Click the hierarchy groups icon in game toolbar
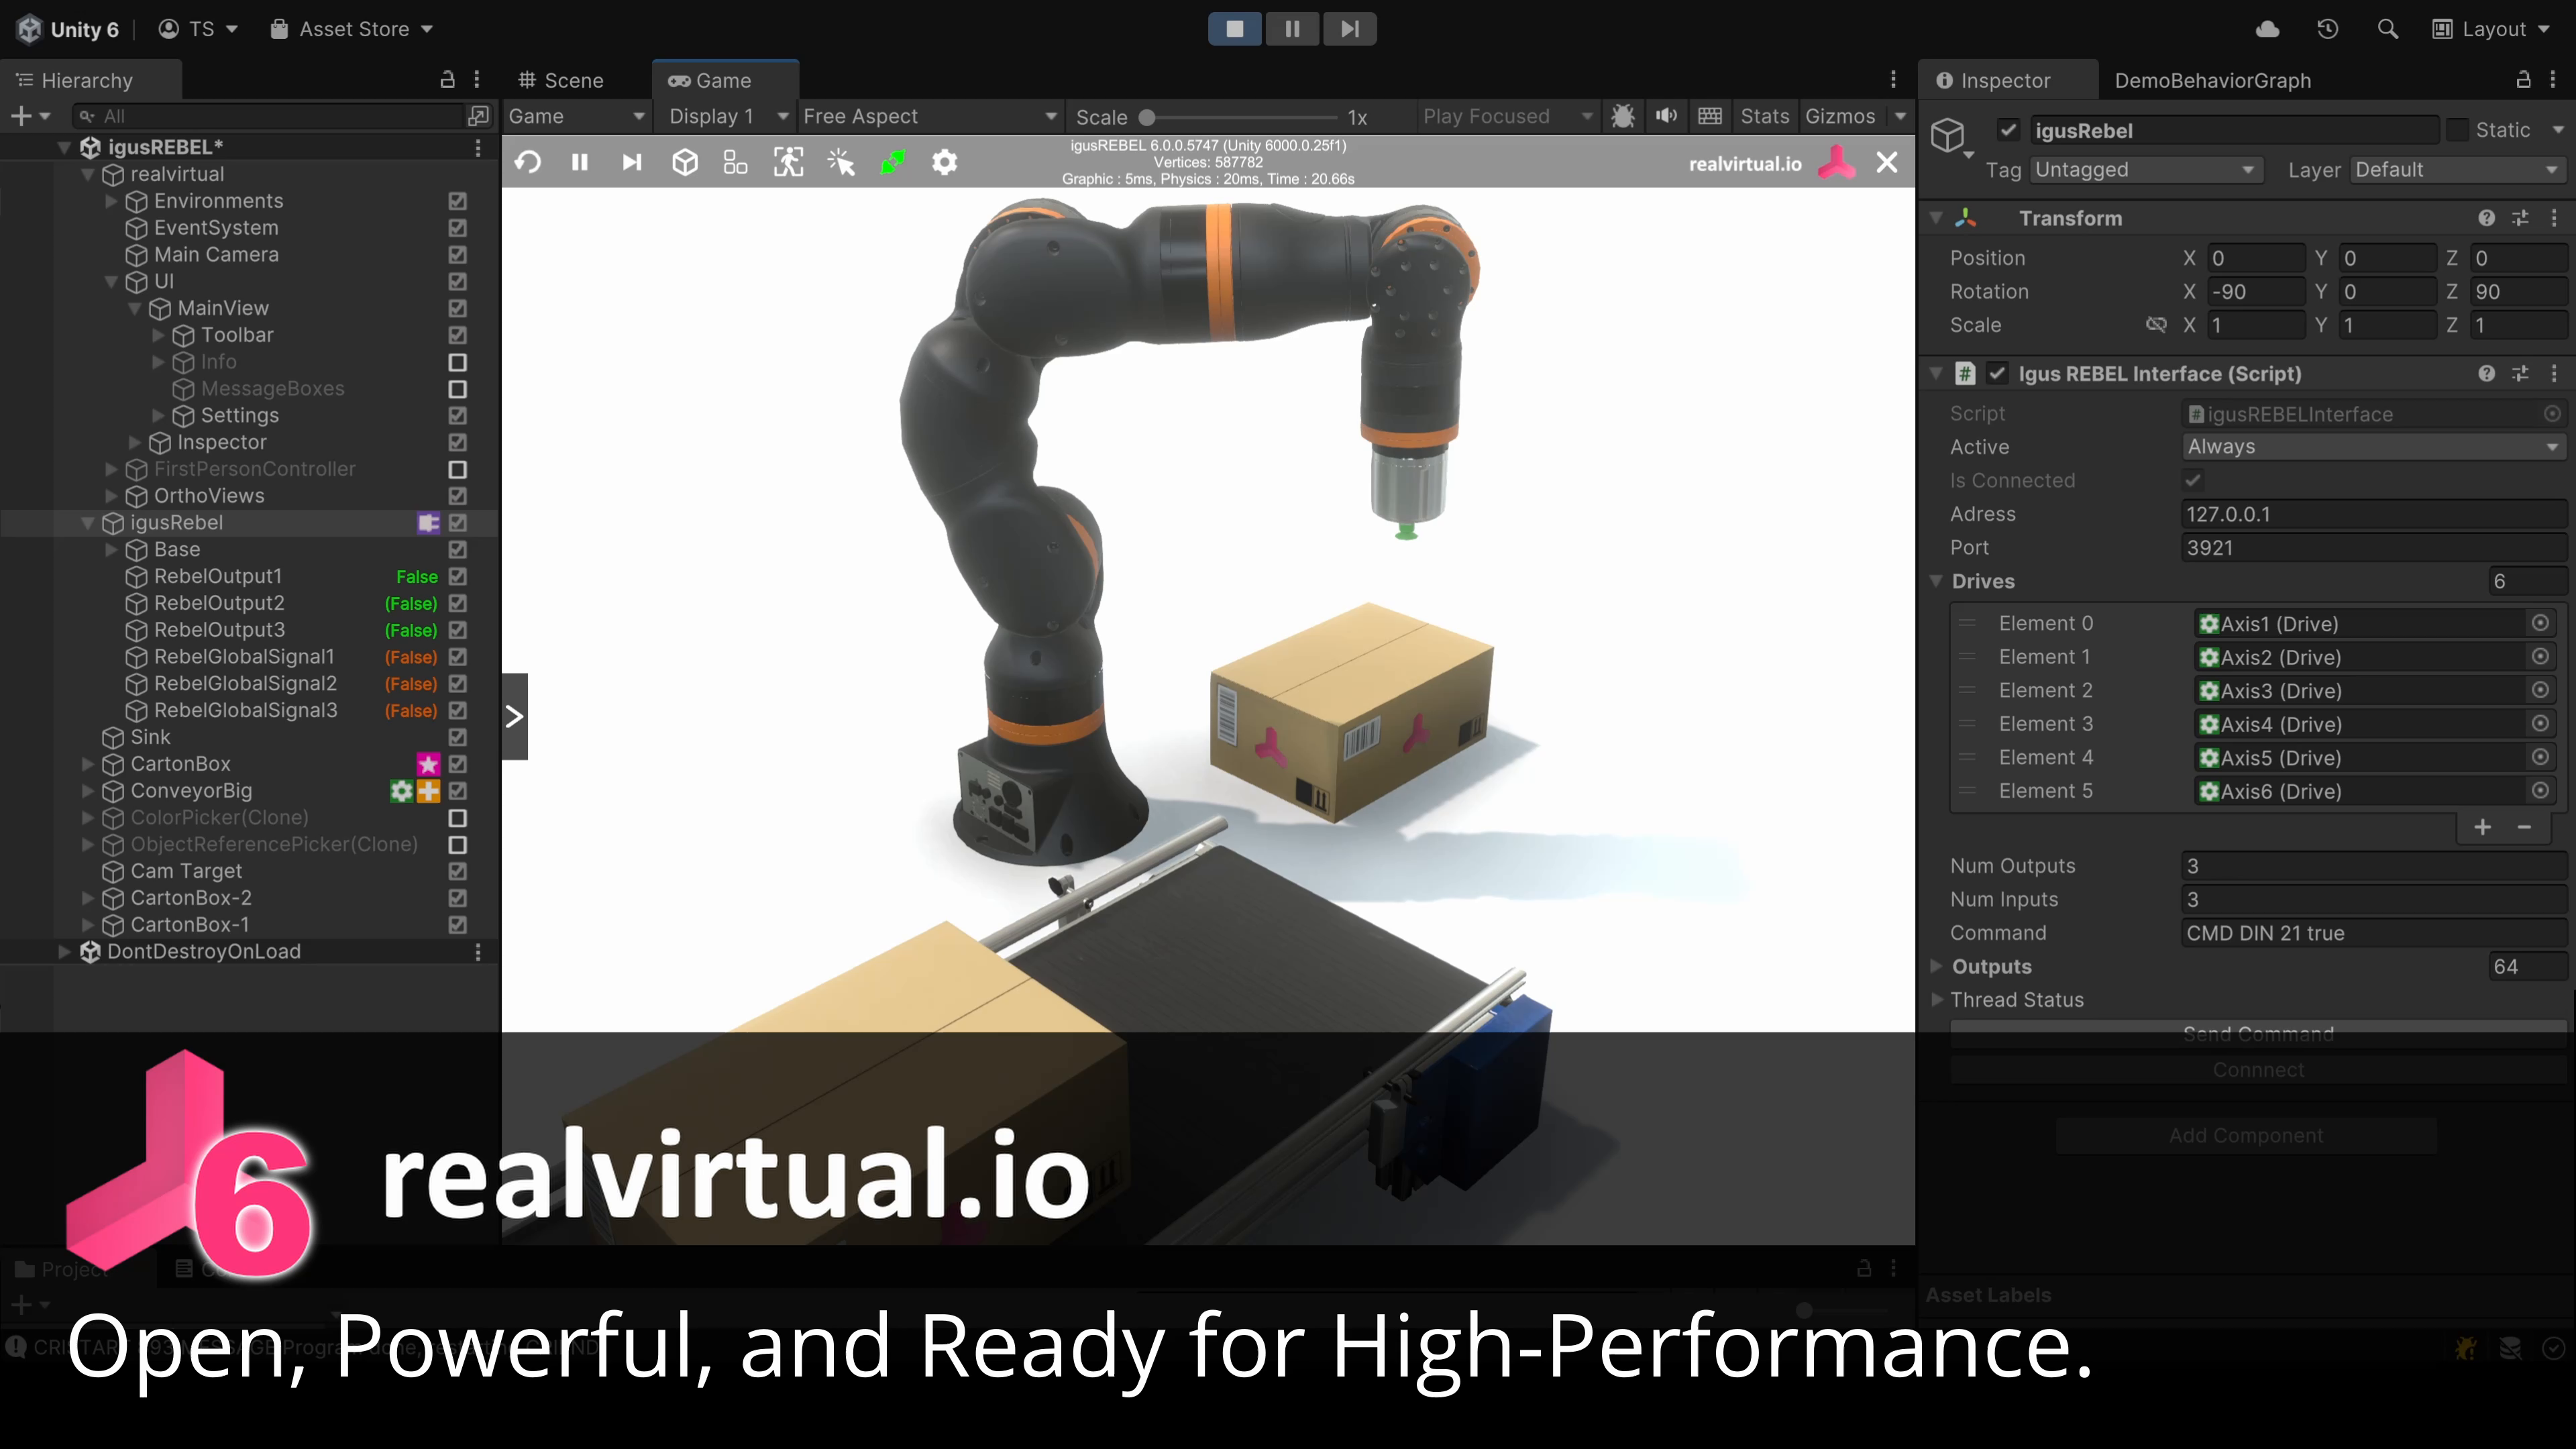 [736, 162]
